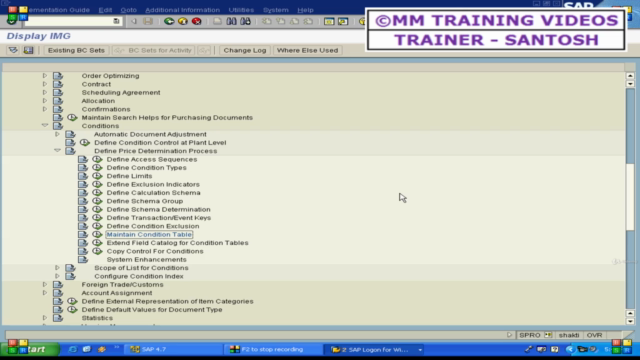Execute the Define Schema Group activity icon
Screen dimensions: 640x360
coord(97,201)
